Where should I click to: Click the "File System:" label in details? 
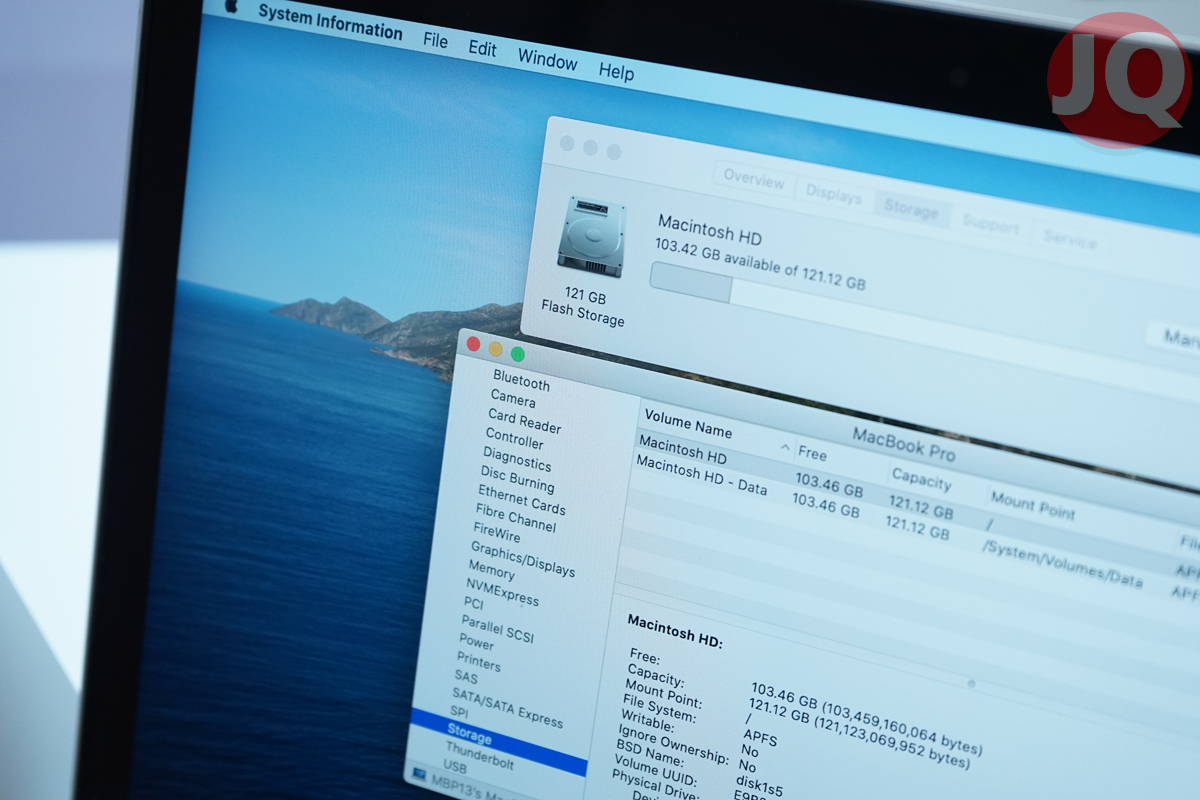click(659, 706)
